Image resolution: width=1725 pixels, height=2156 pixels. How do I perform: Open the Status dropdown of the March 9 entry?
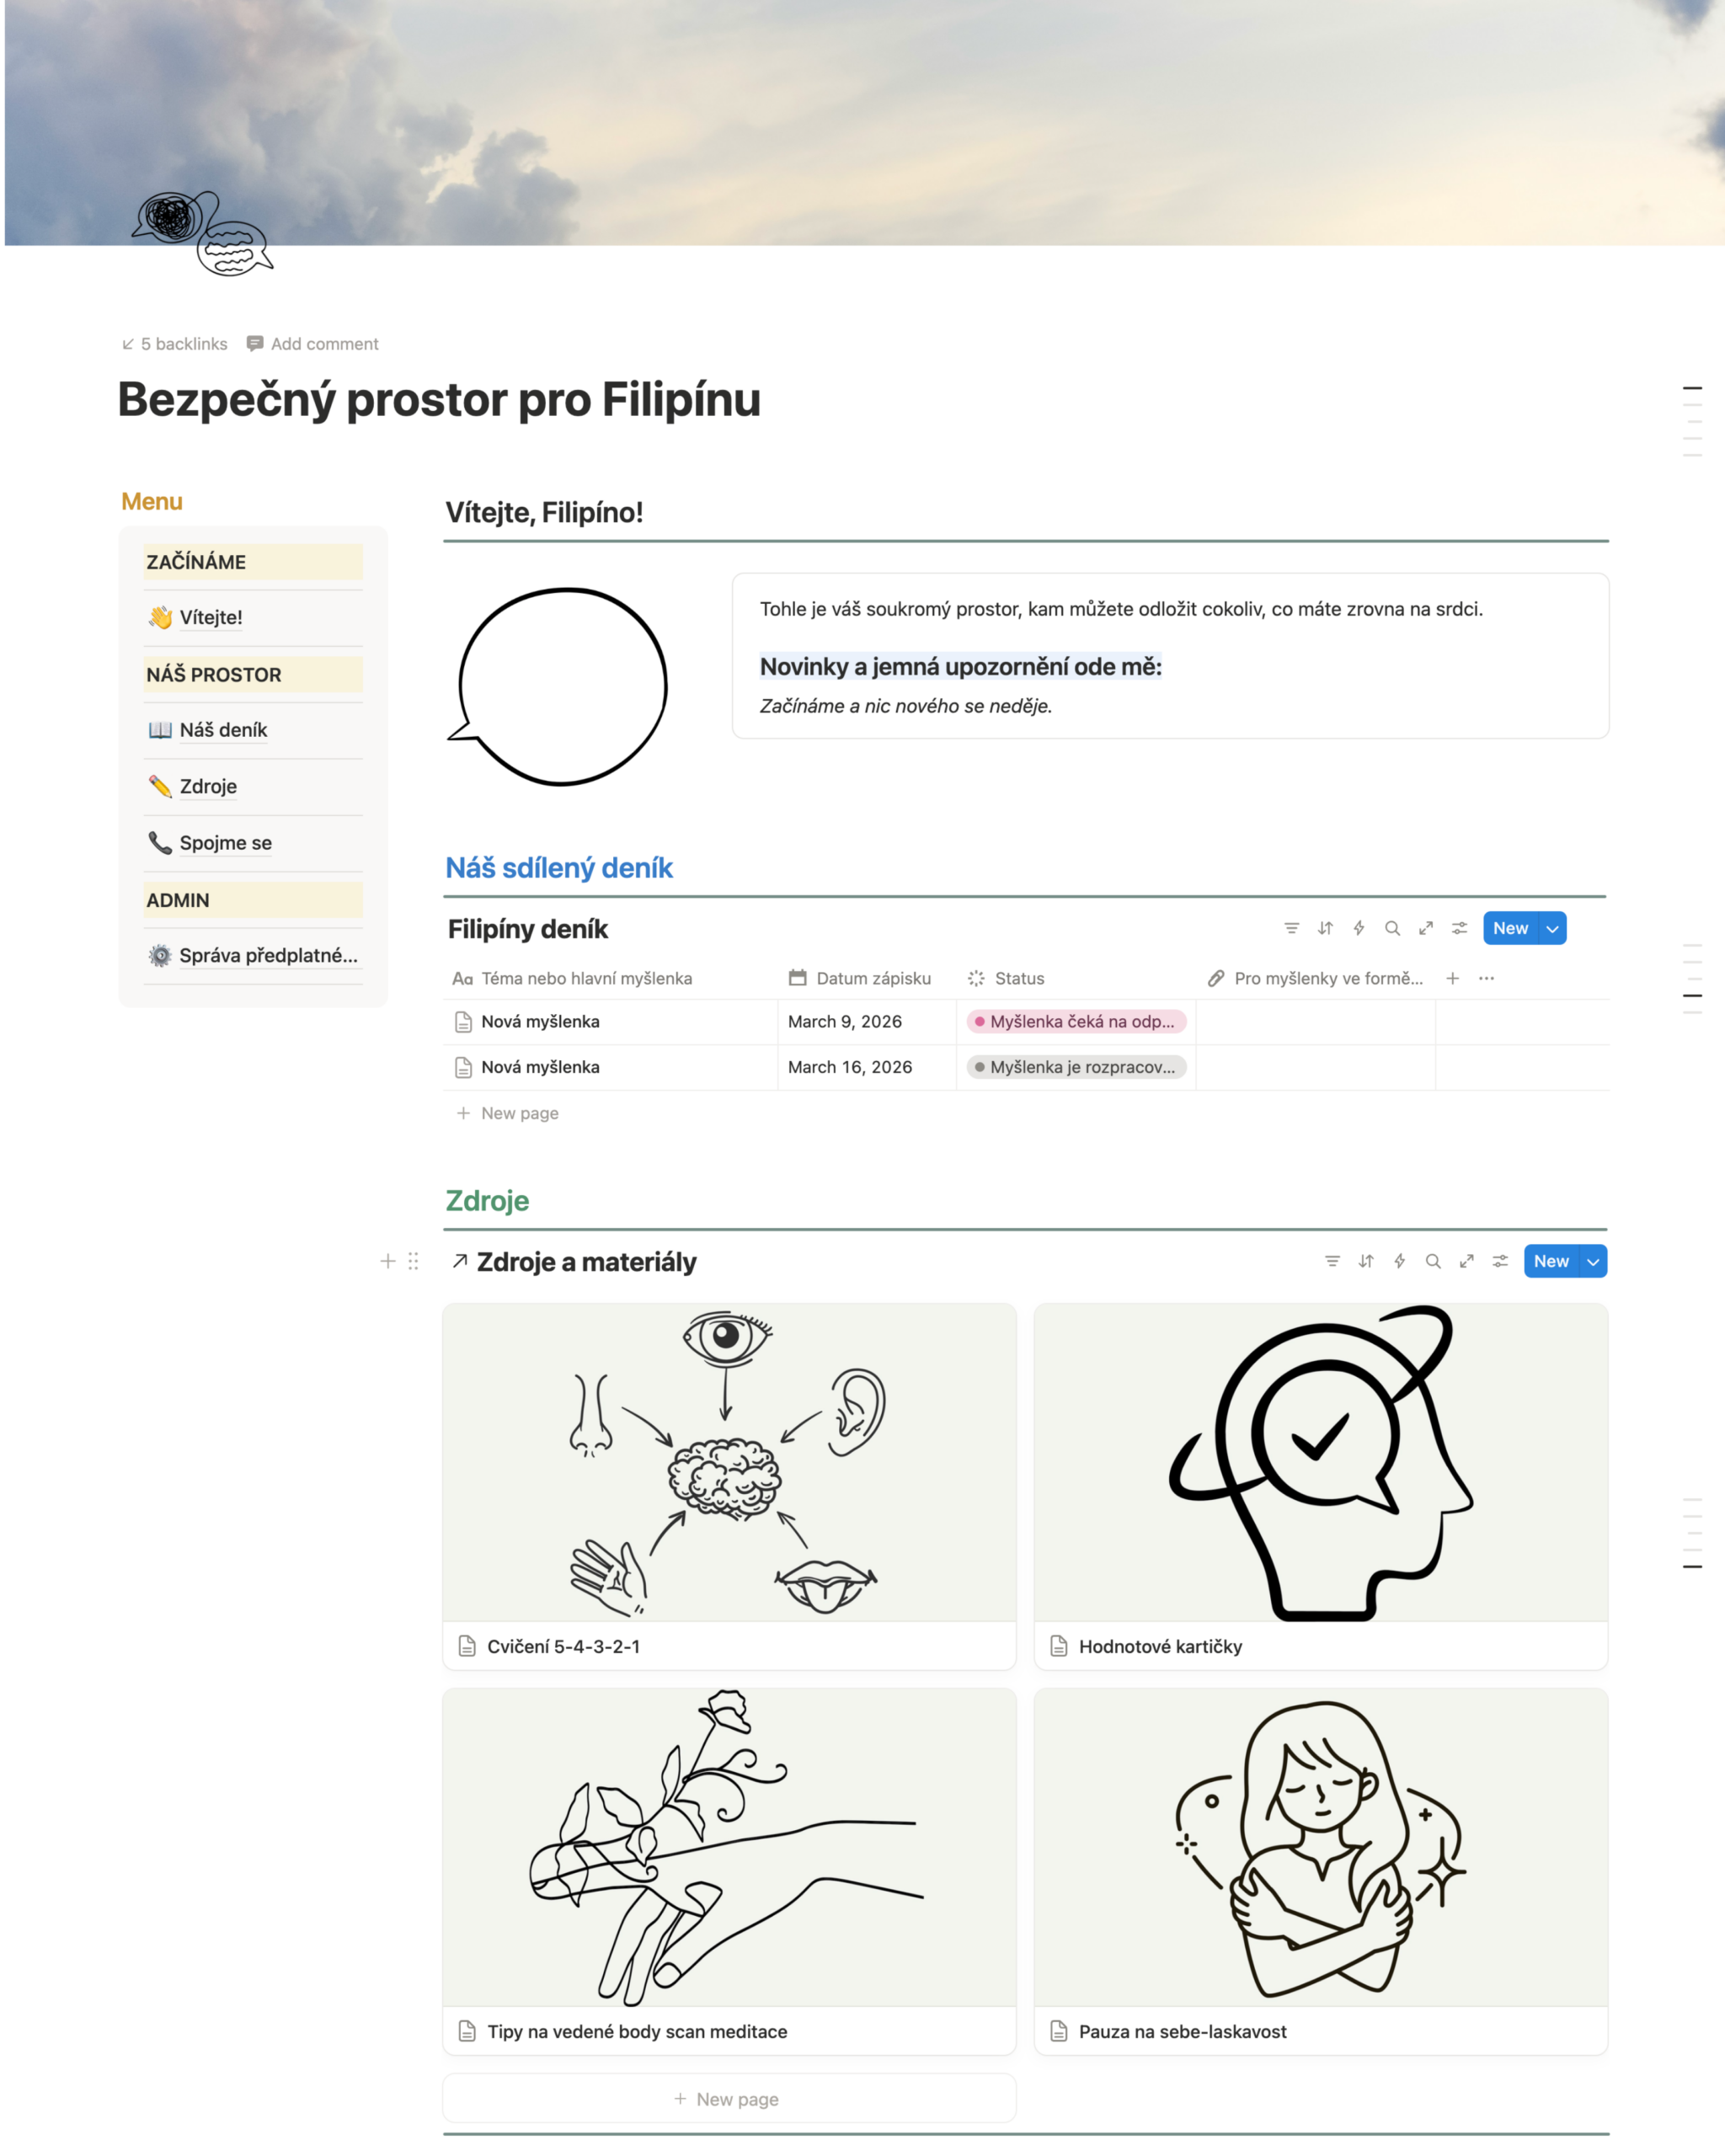pyautogui.click(x=1076, y=1021)
